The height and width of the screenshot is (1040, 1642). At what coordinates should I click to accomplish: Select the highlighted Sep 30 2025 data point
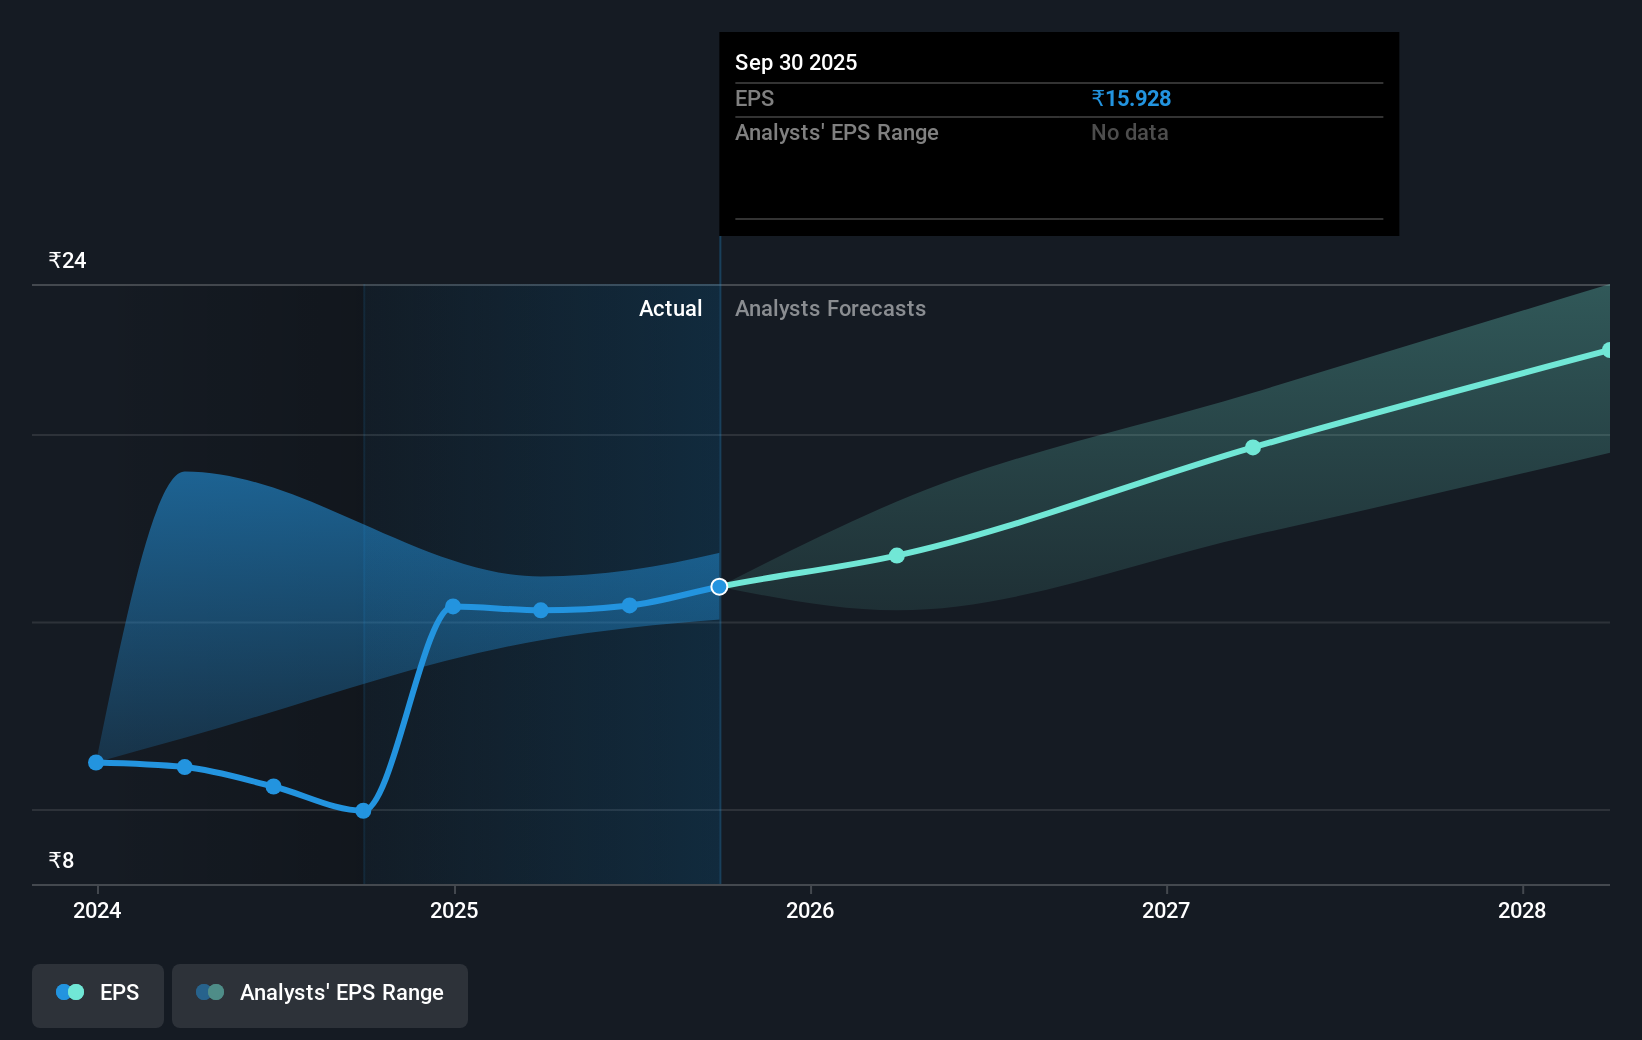718,587
